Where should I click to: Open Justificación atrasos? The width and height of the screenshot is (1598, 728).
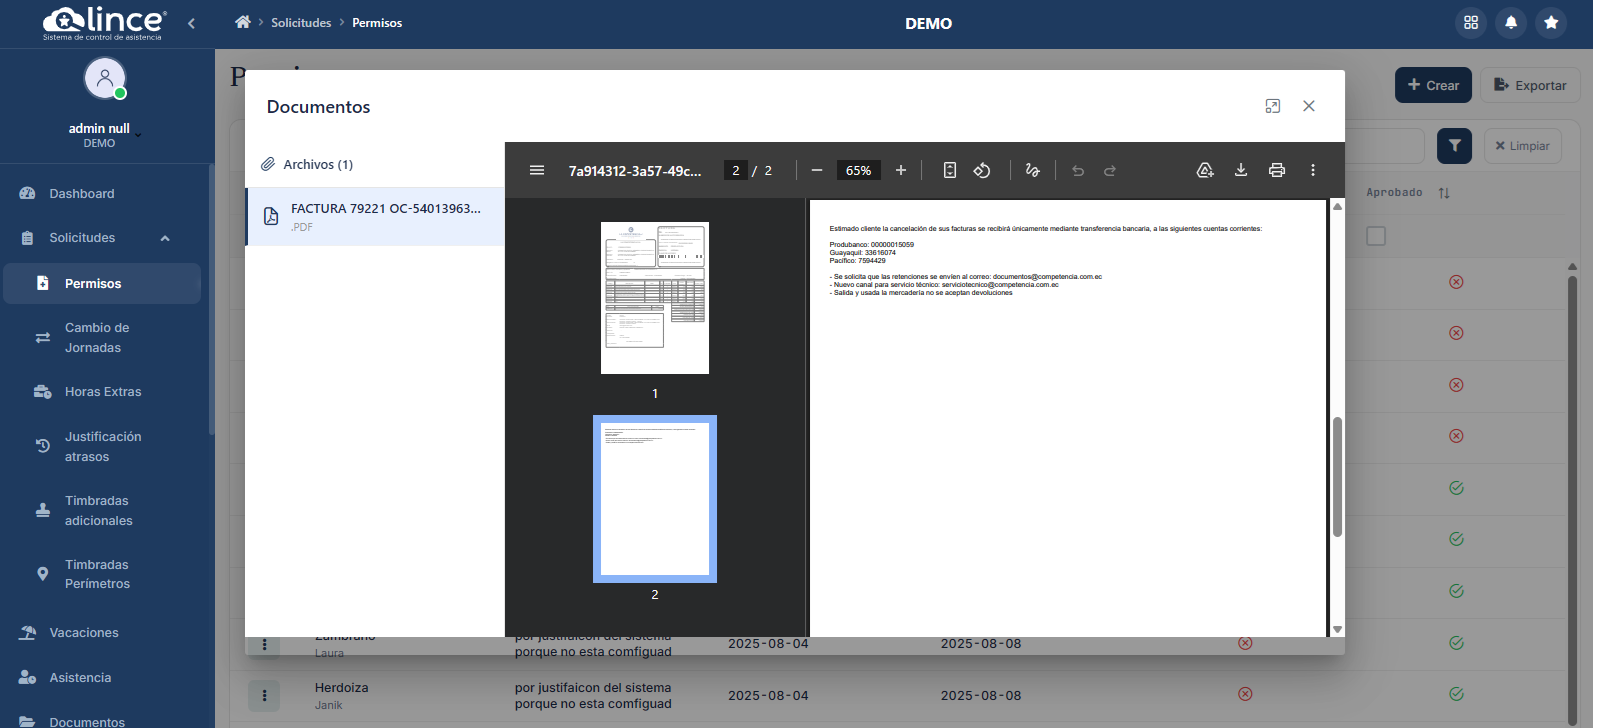click(x=102, y=447)
